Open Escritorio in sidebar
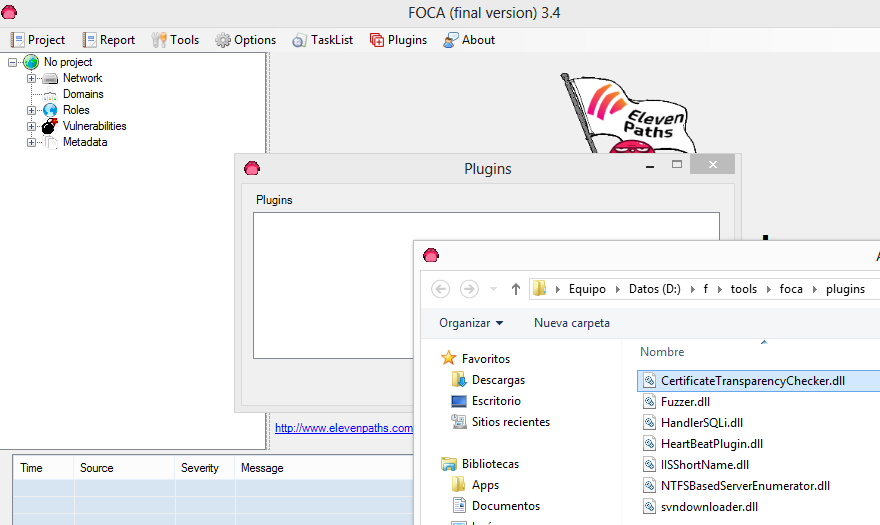Image resolution: width=880 pixels, height=525 pixels. coord(496,401)
